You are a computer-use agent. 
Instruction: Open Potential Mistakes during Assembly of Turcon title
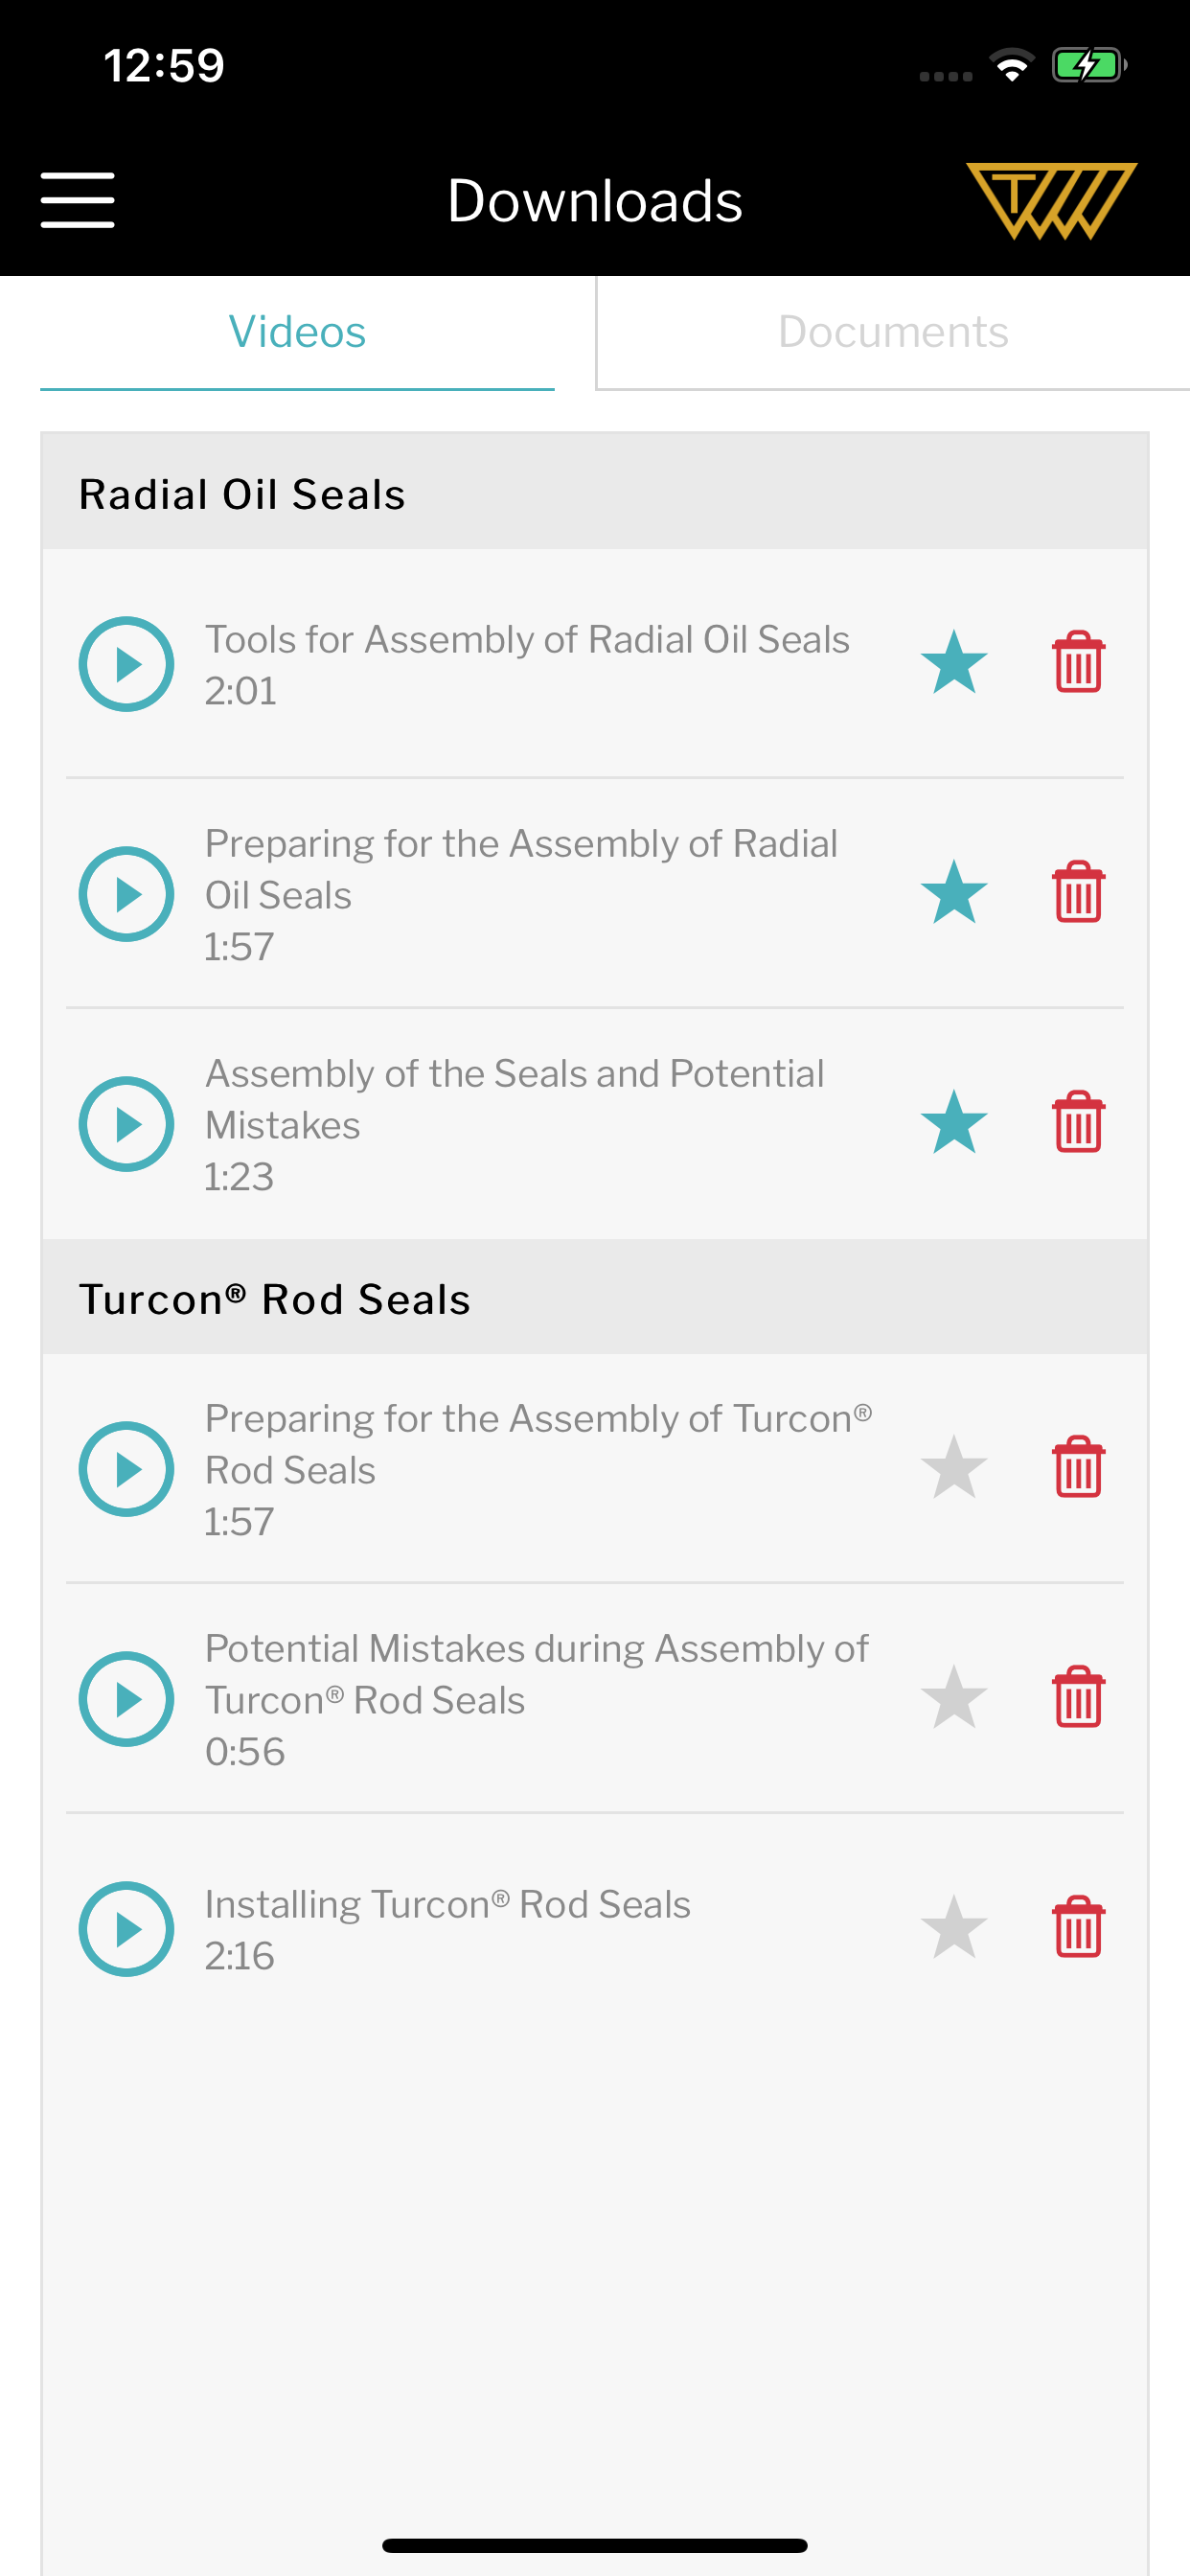pos(536,1674)
